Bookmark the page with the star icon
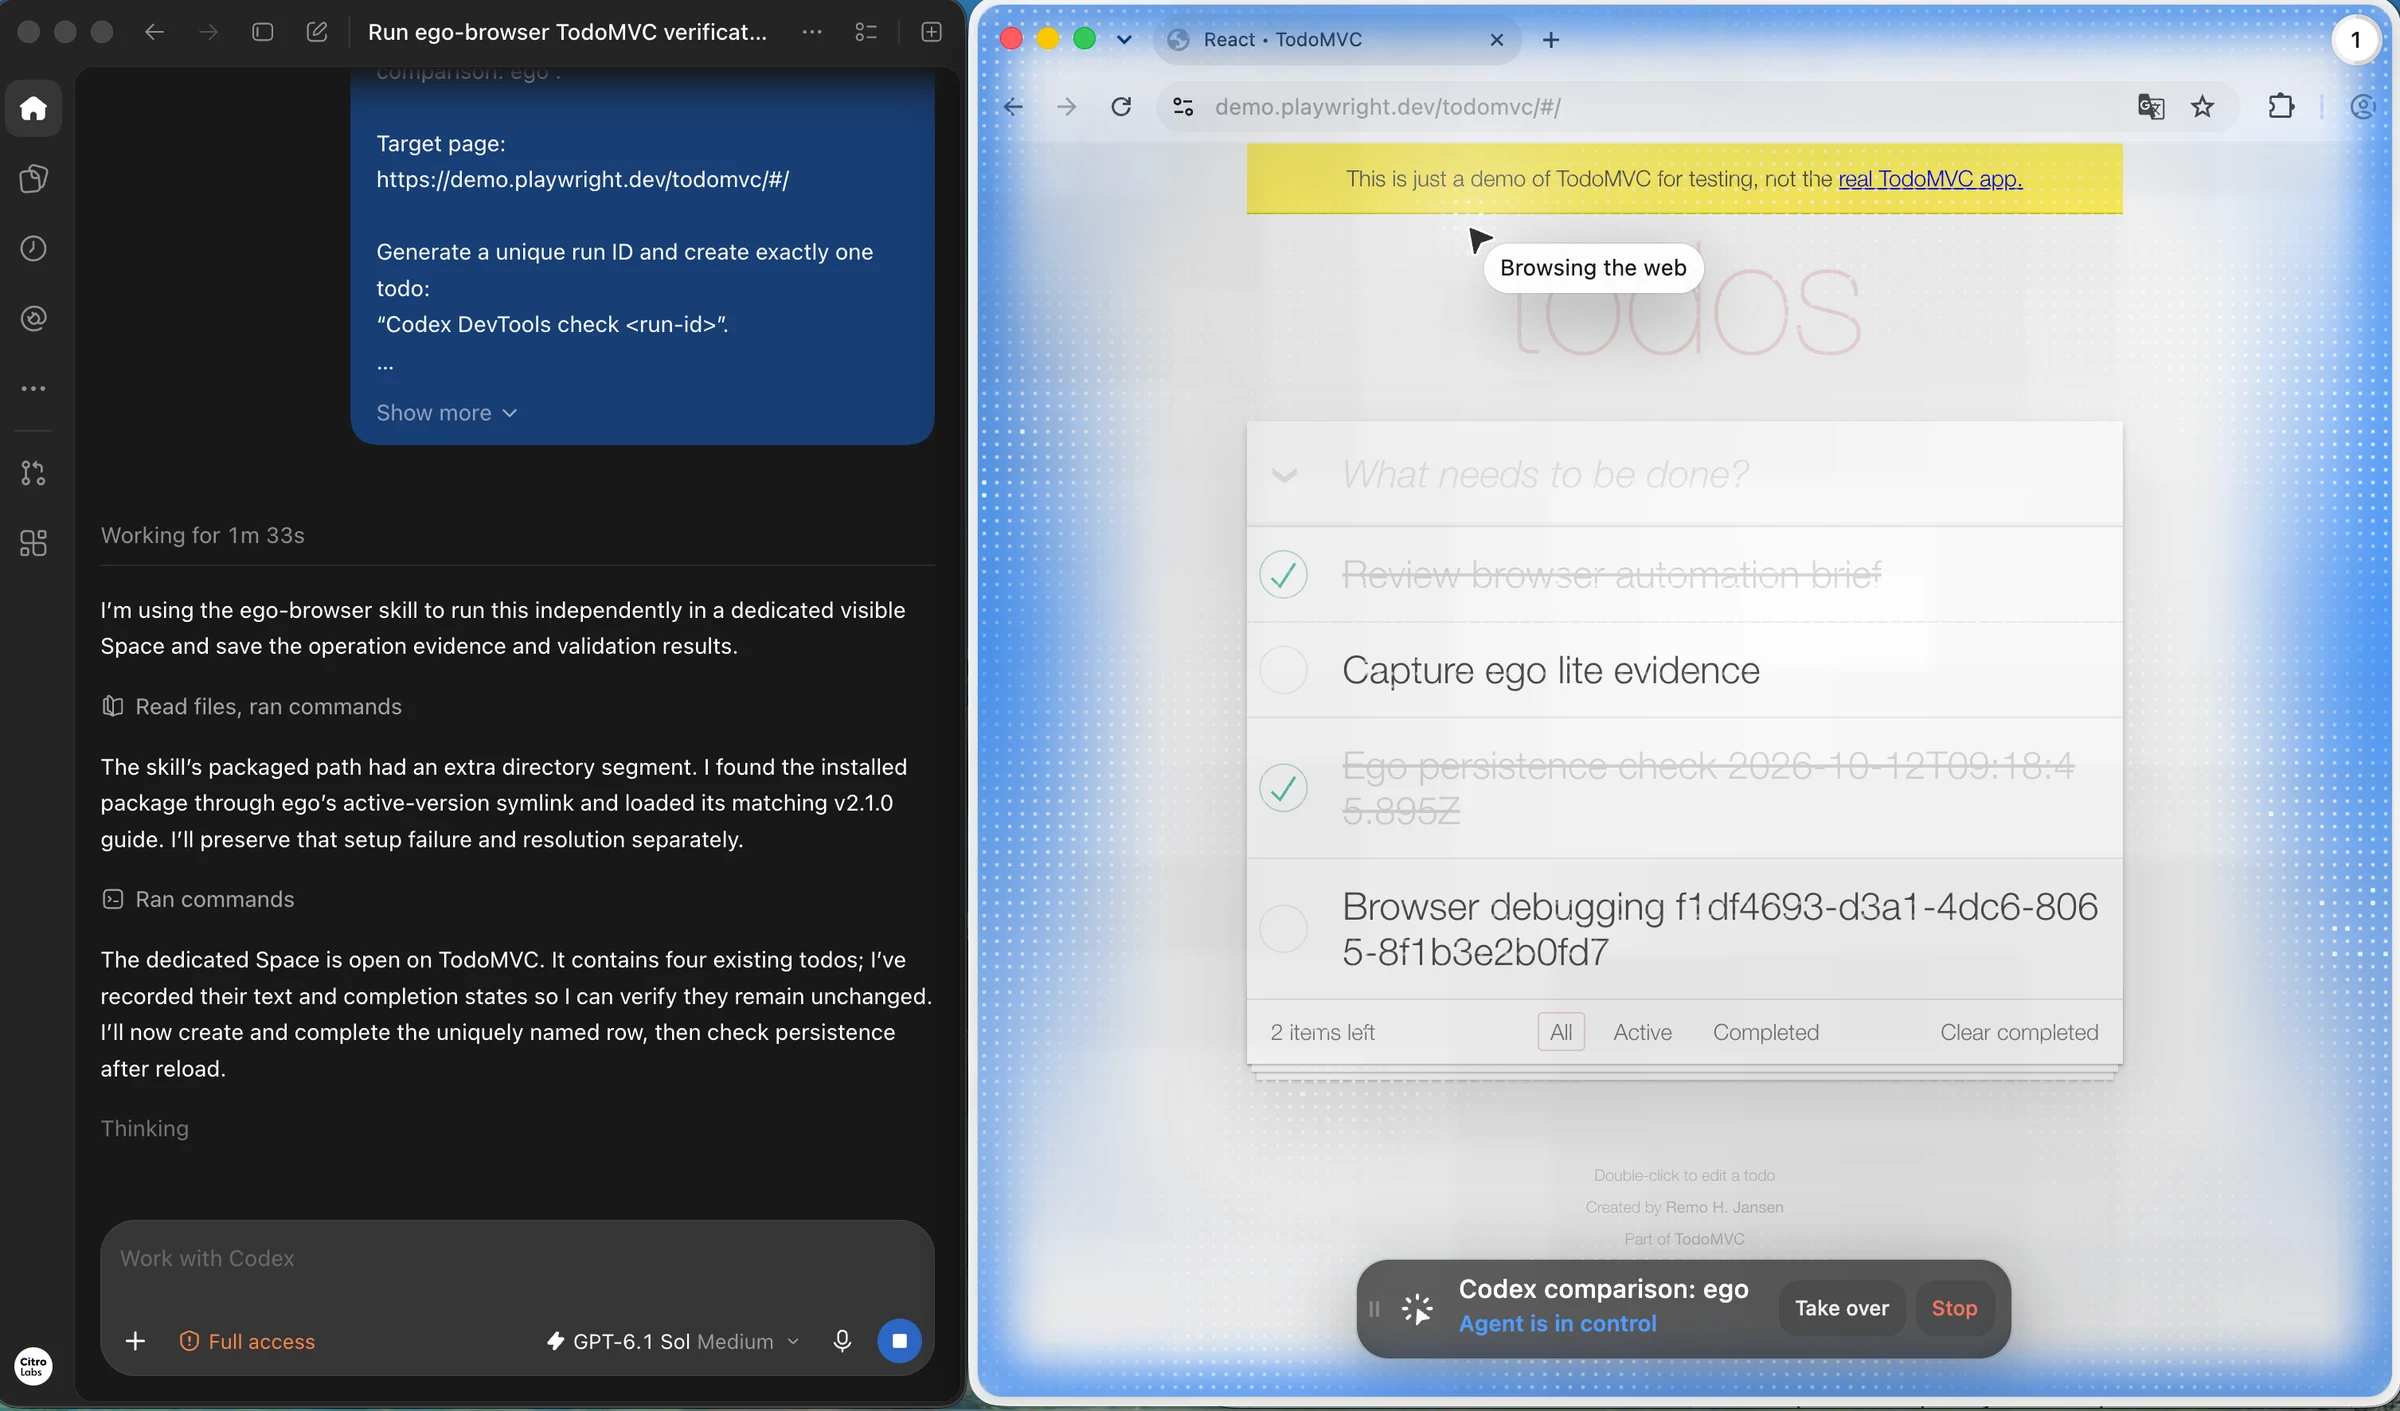This screenshot has width=2400, height=1411. coord(2202,106)
